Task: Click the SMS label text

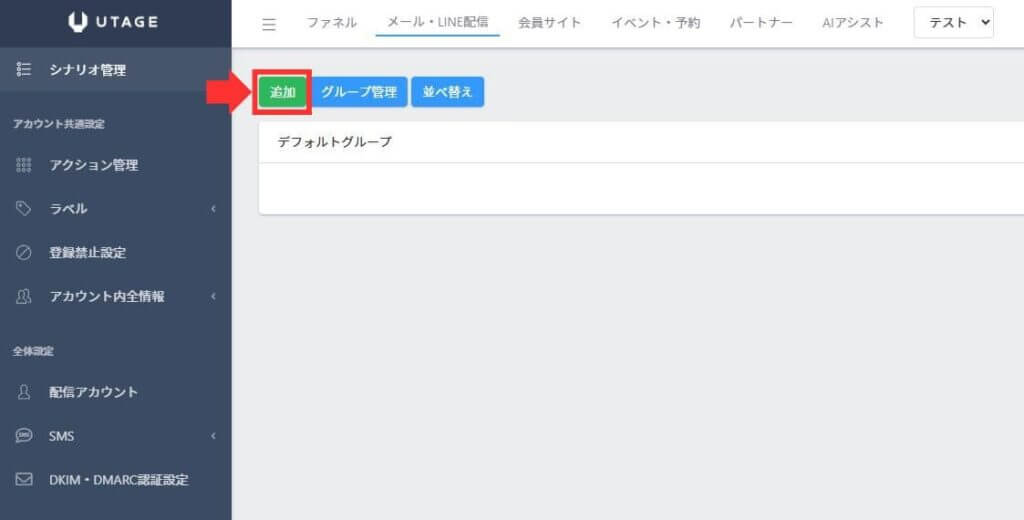Action: pyautogui.click(x=61, y=436)
